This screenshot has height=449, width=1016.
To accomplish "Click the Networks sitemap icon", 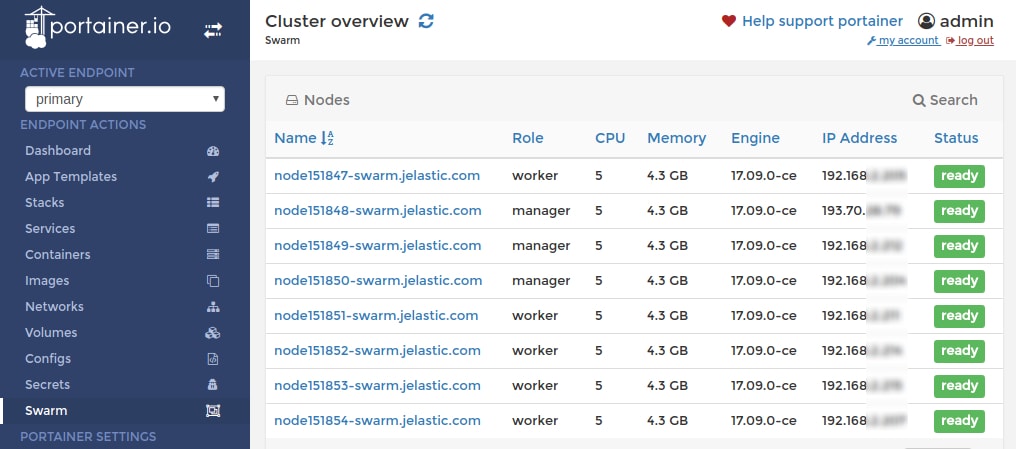I will point(213,306).
